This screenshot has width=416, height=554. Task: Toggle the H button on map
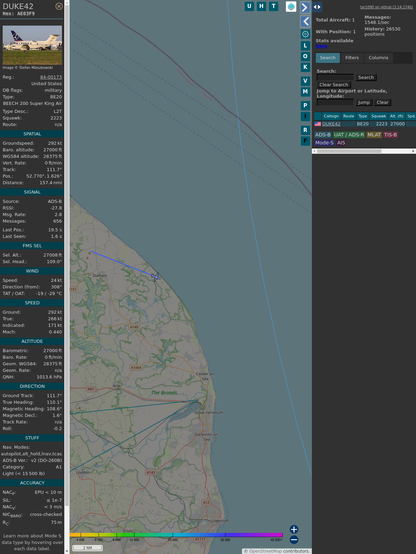(x=261, y=6)
